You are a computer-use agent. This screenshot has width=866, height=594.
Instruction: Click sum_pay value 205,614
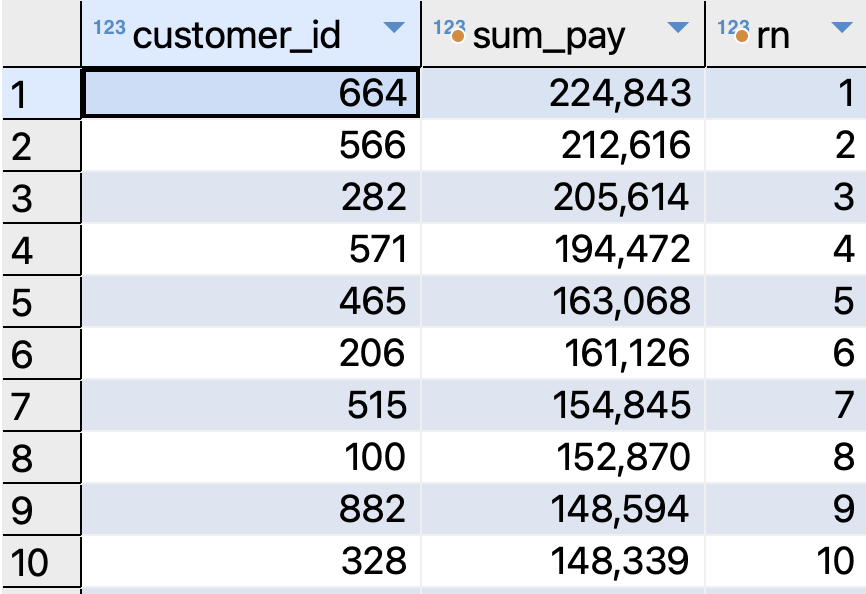click(x=621, y=198)
